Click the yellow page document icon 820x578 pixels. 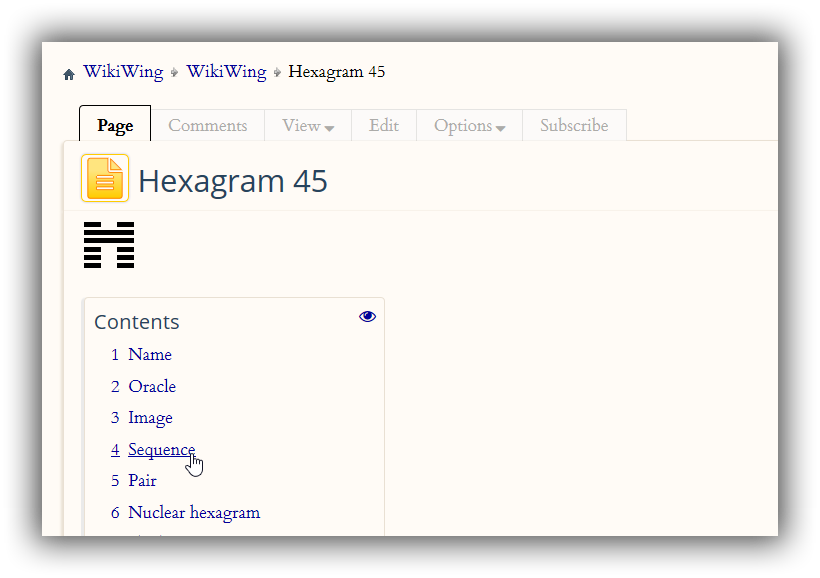(105, 179)
